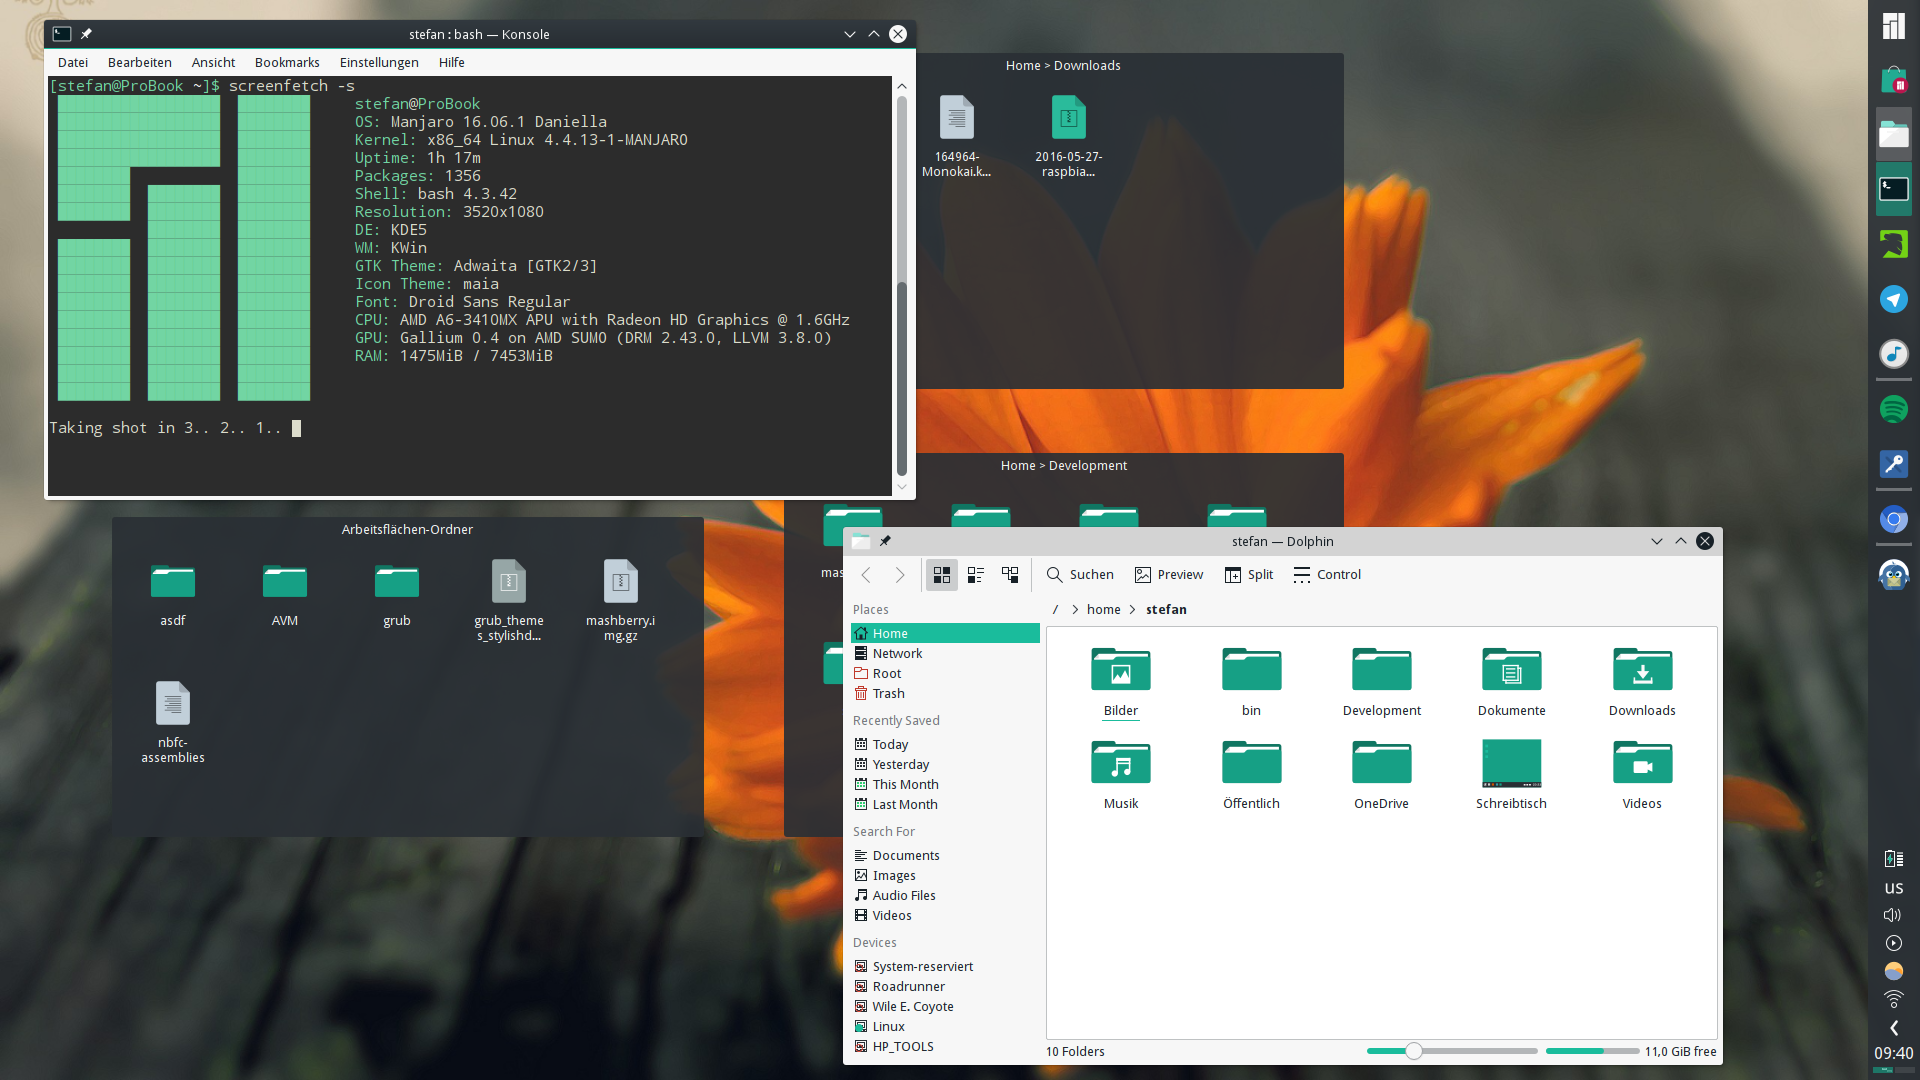Open the Bookmarks menu in Konsole
Image resolution: width=1920 pixels, height=1080 pixels.
pos(287,62)
